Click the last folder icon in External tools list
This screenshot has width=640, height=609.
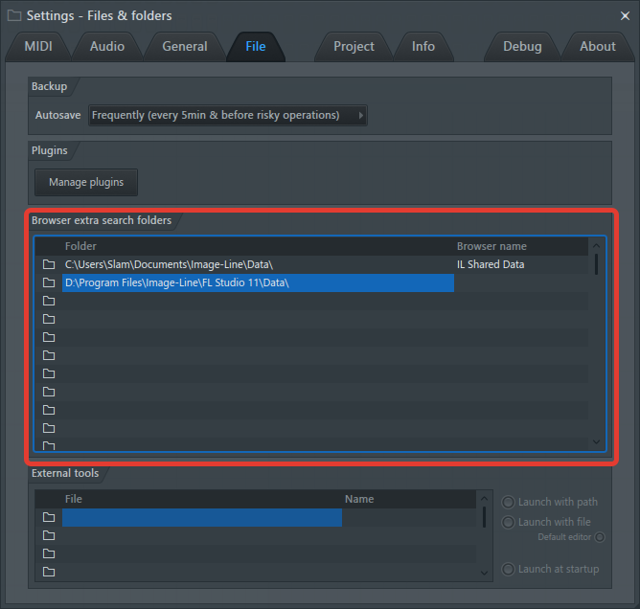(49, 571)
